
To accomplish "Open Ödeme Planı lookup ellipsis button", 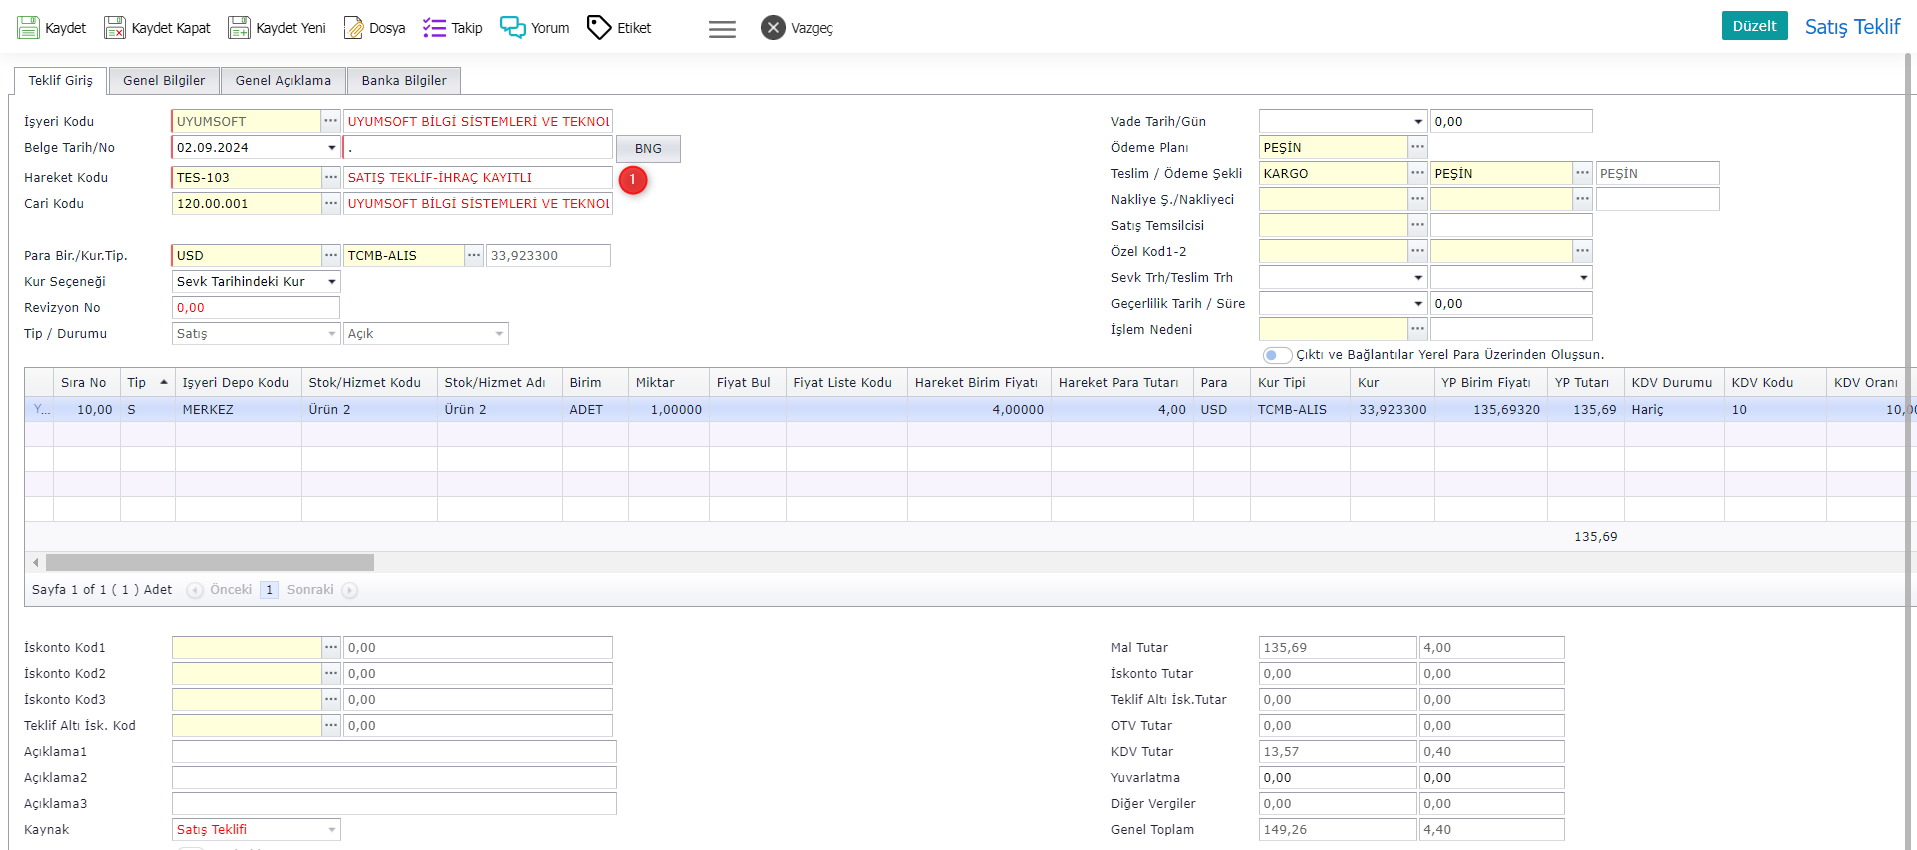I will pyautogui.click(x=1417, y=147).
